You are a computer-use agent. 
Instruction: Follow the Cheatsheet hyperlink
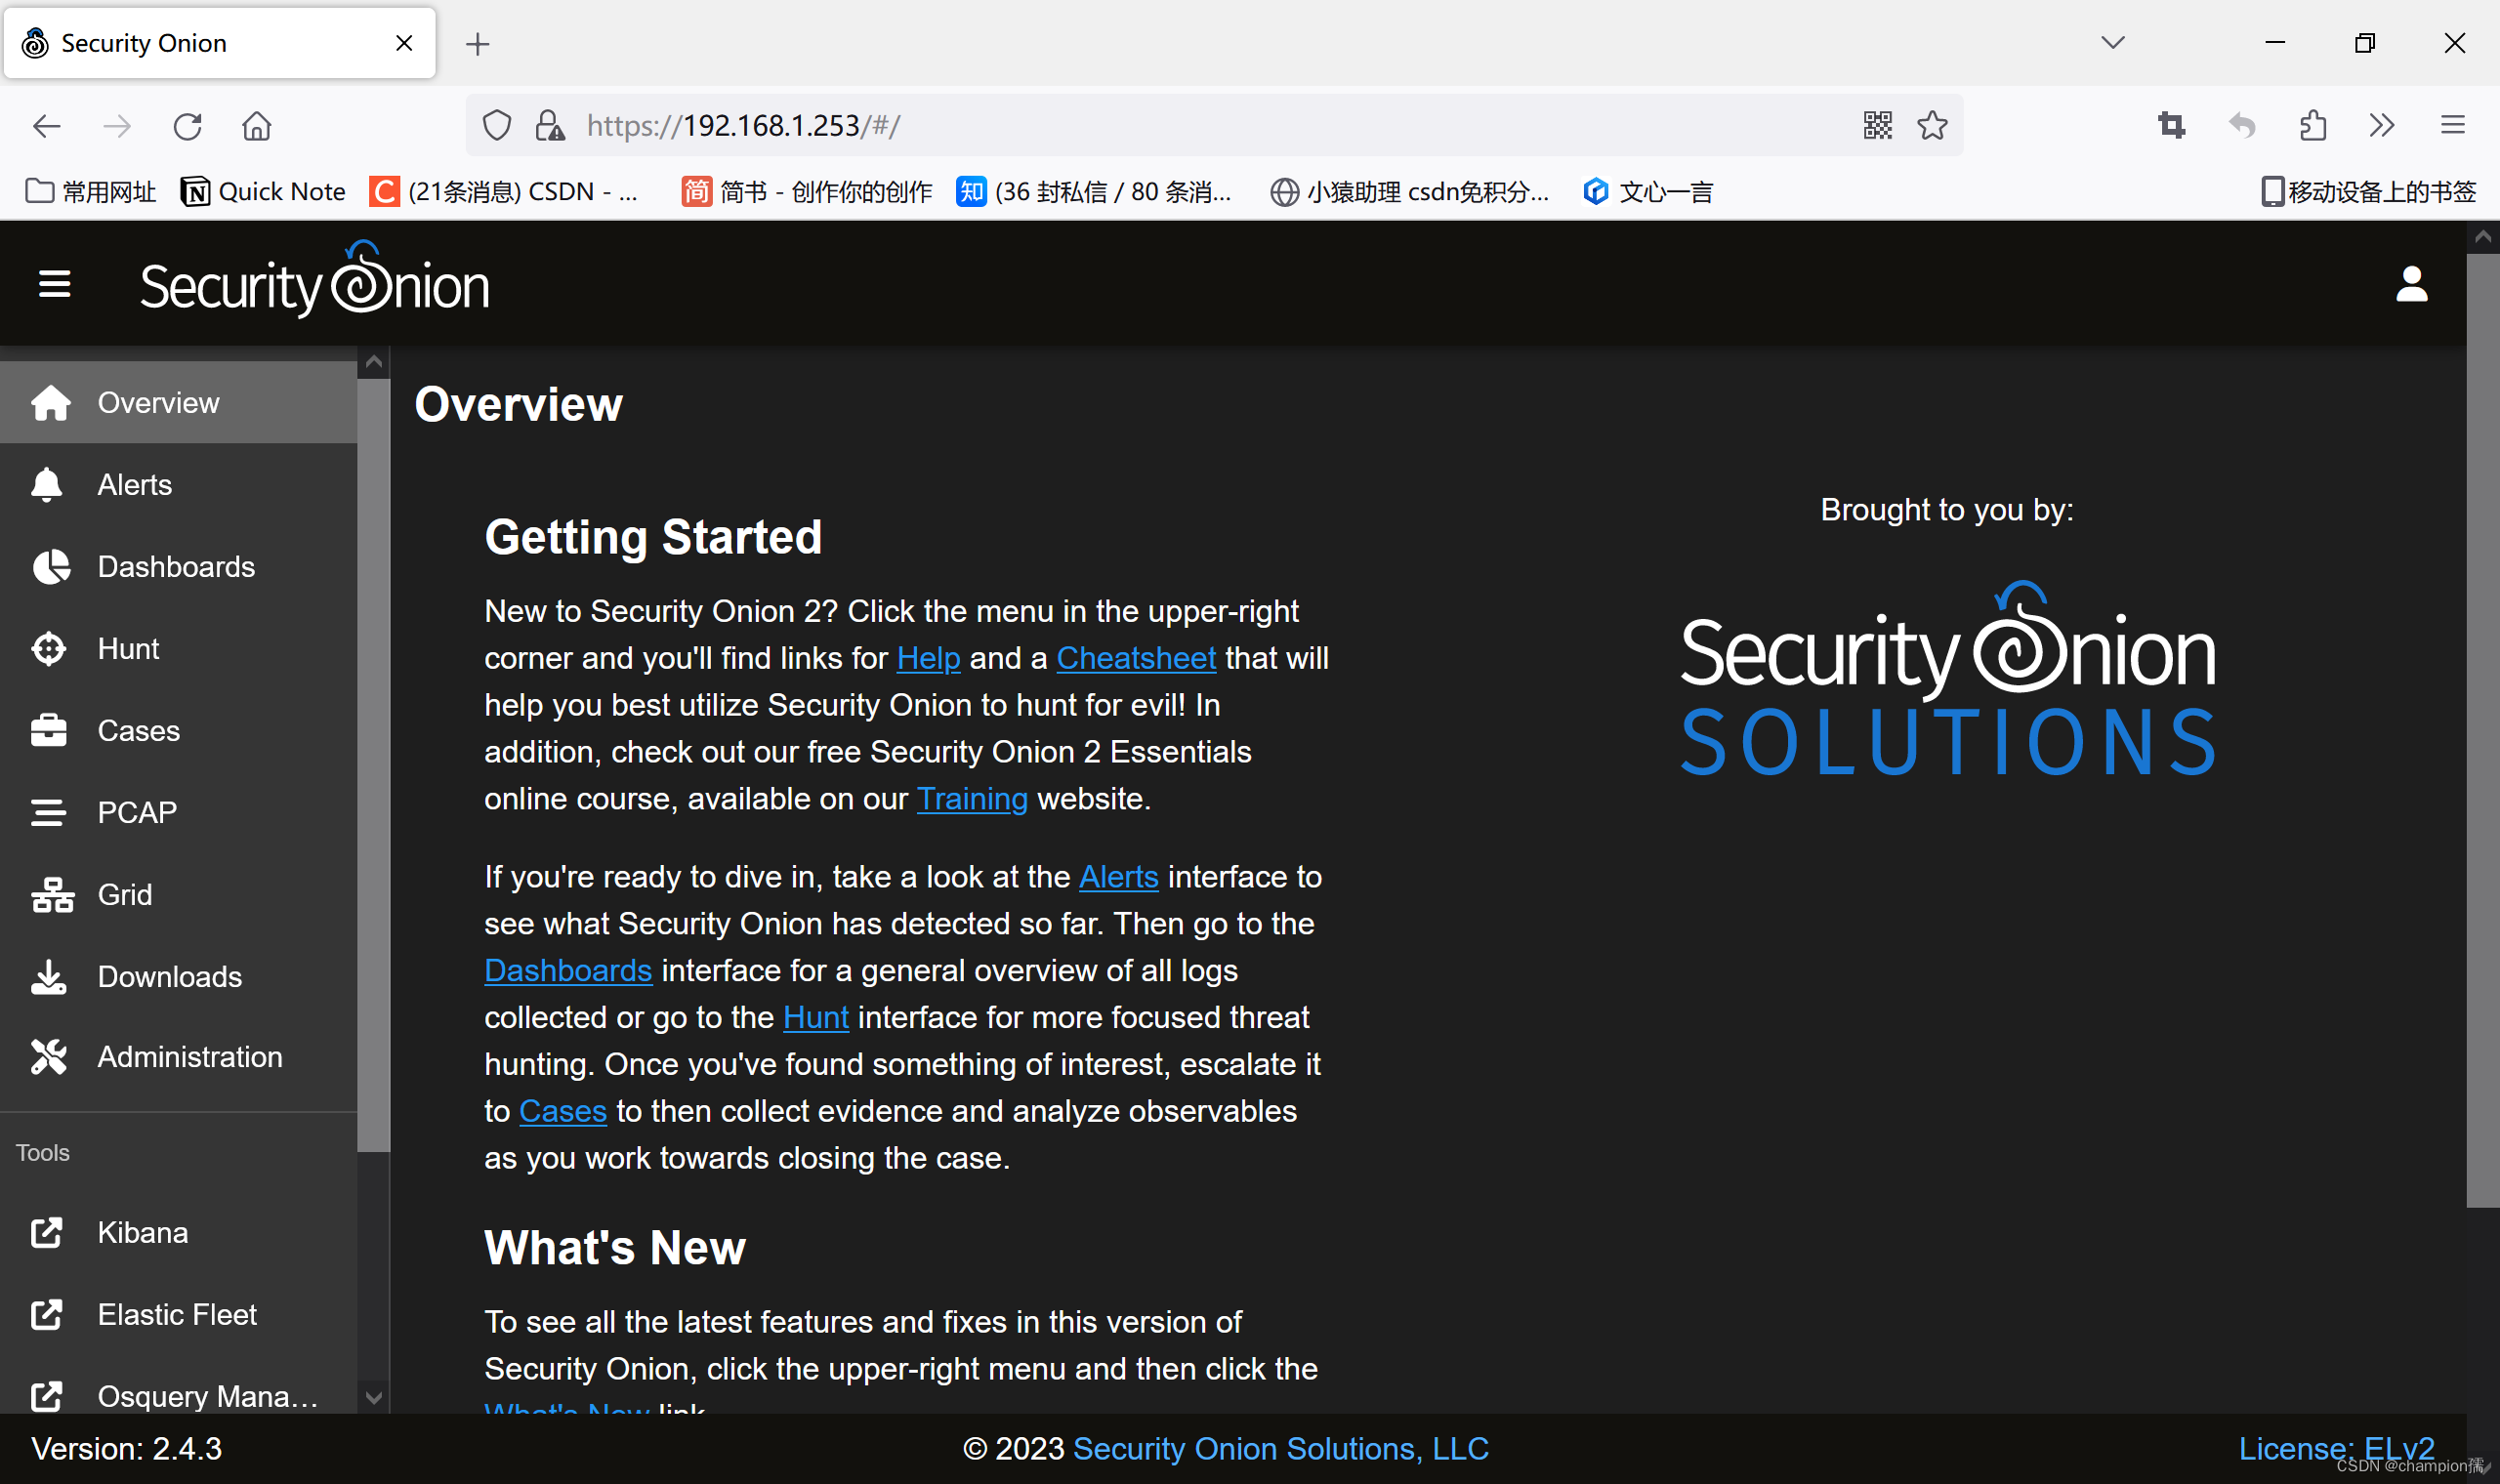[x=1136, y=658]
